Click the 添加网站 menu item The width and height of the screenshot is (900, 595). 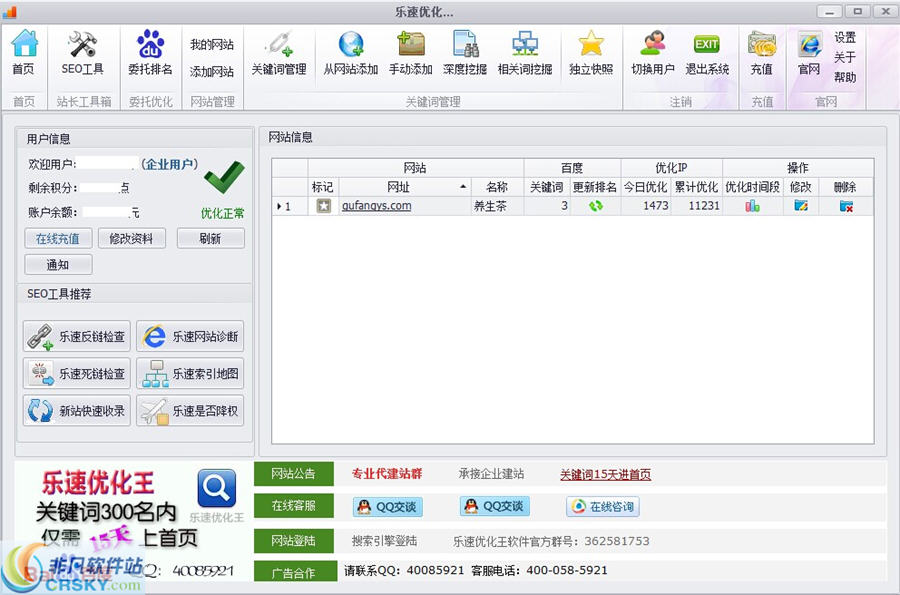pos(212,72)
